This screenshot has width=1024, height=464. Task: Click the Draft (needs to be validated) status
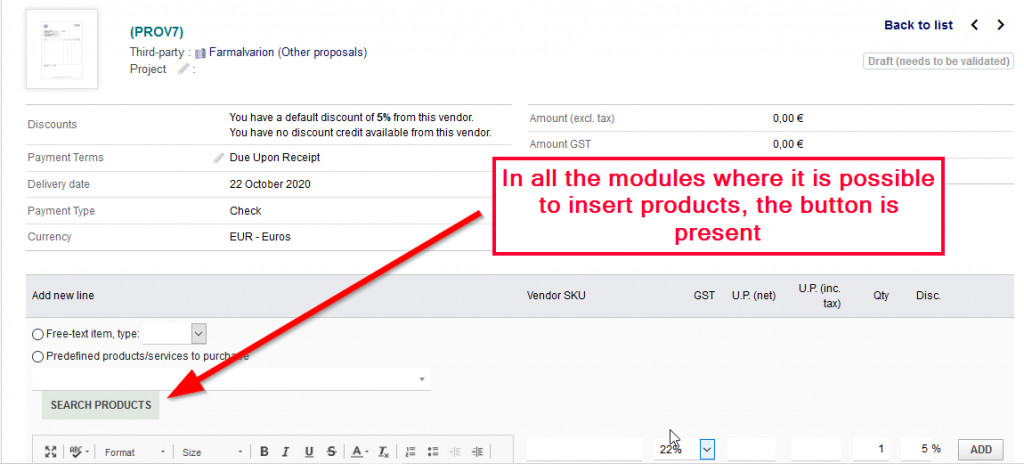938,61
